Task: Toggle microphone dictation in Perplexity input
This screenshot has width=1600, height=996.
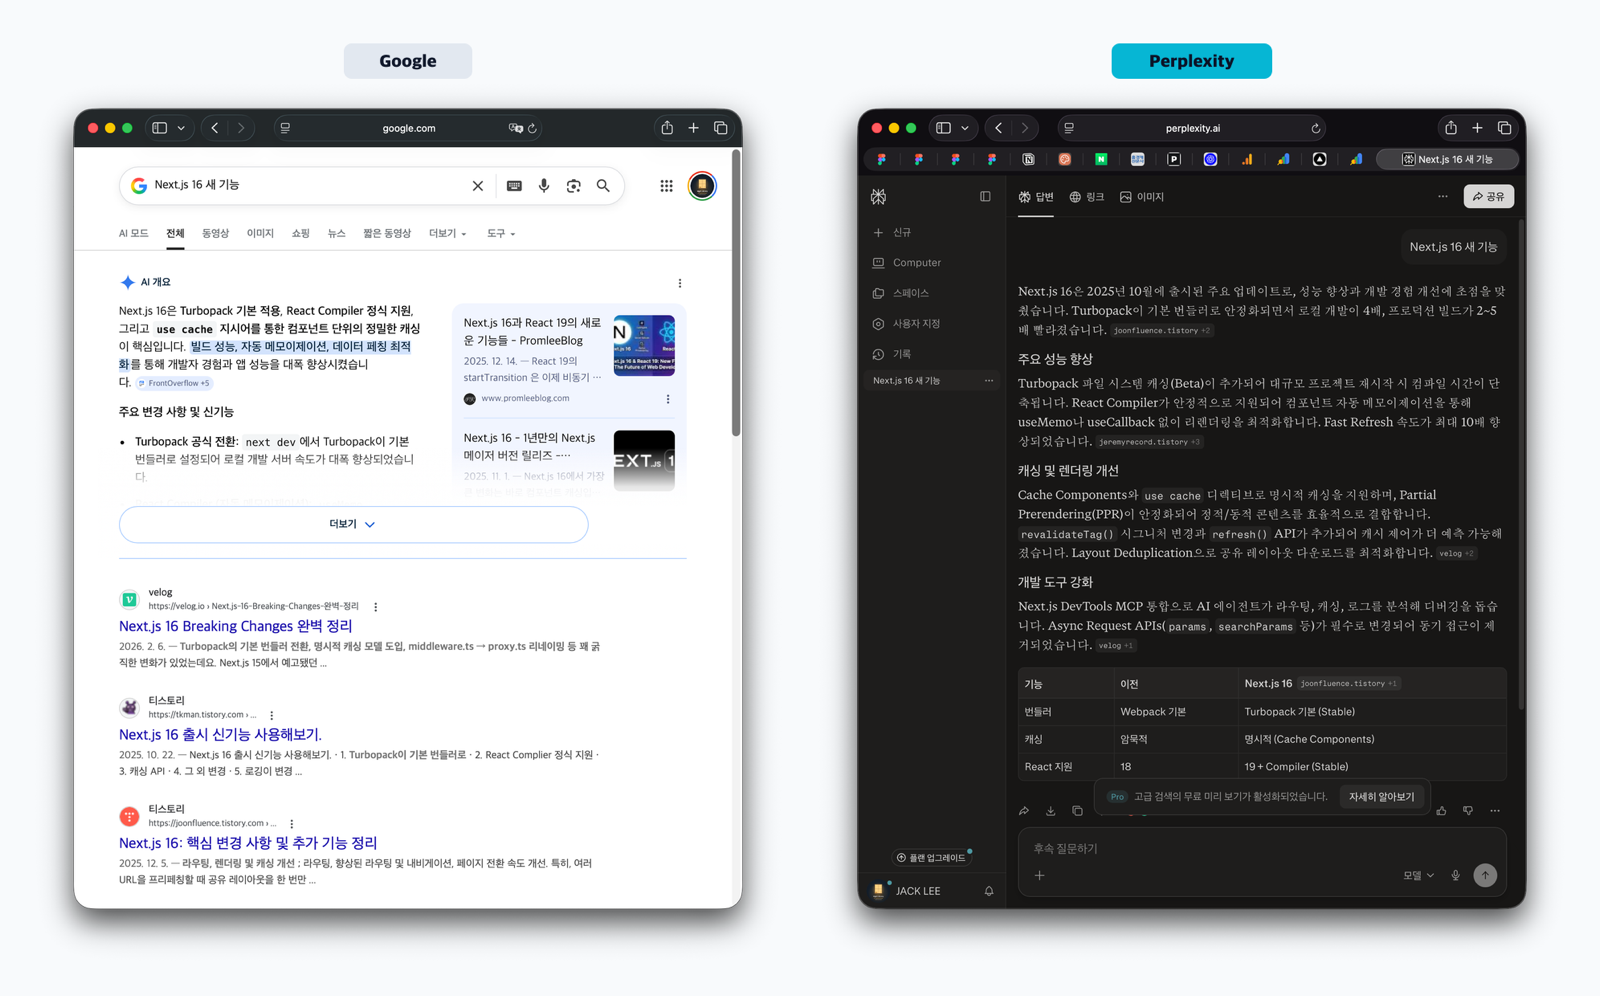Action: pyautogui.click(x=1455, y=876)
